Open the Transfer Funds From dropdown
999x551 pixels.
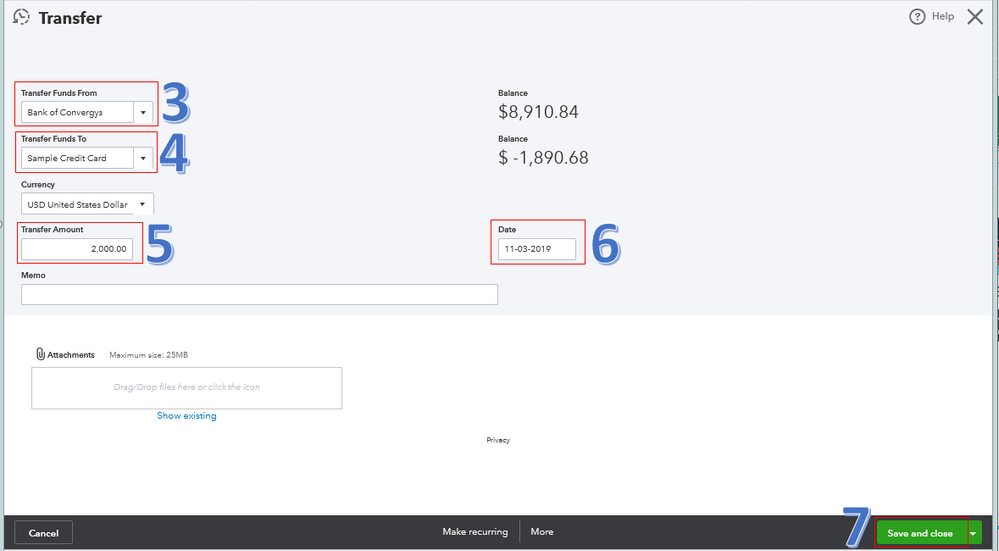[143, 113]
